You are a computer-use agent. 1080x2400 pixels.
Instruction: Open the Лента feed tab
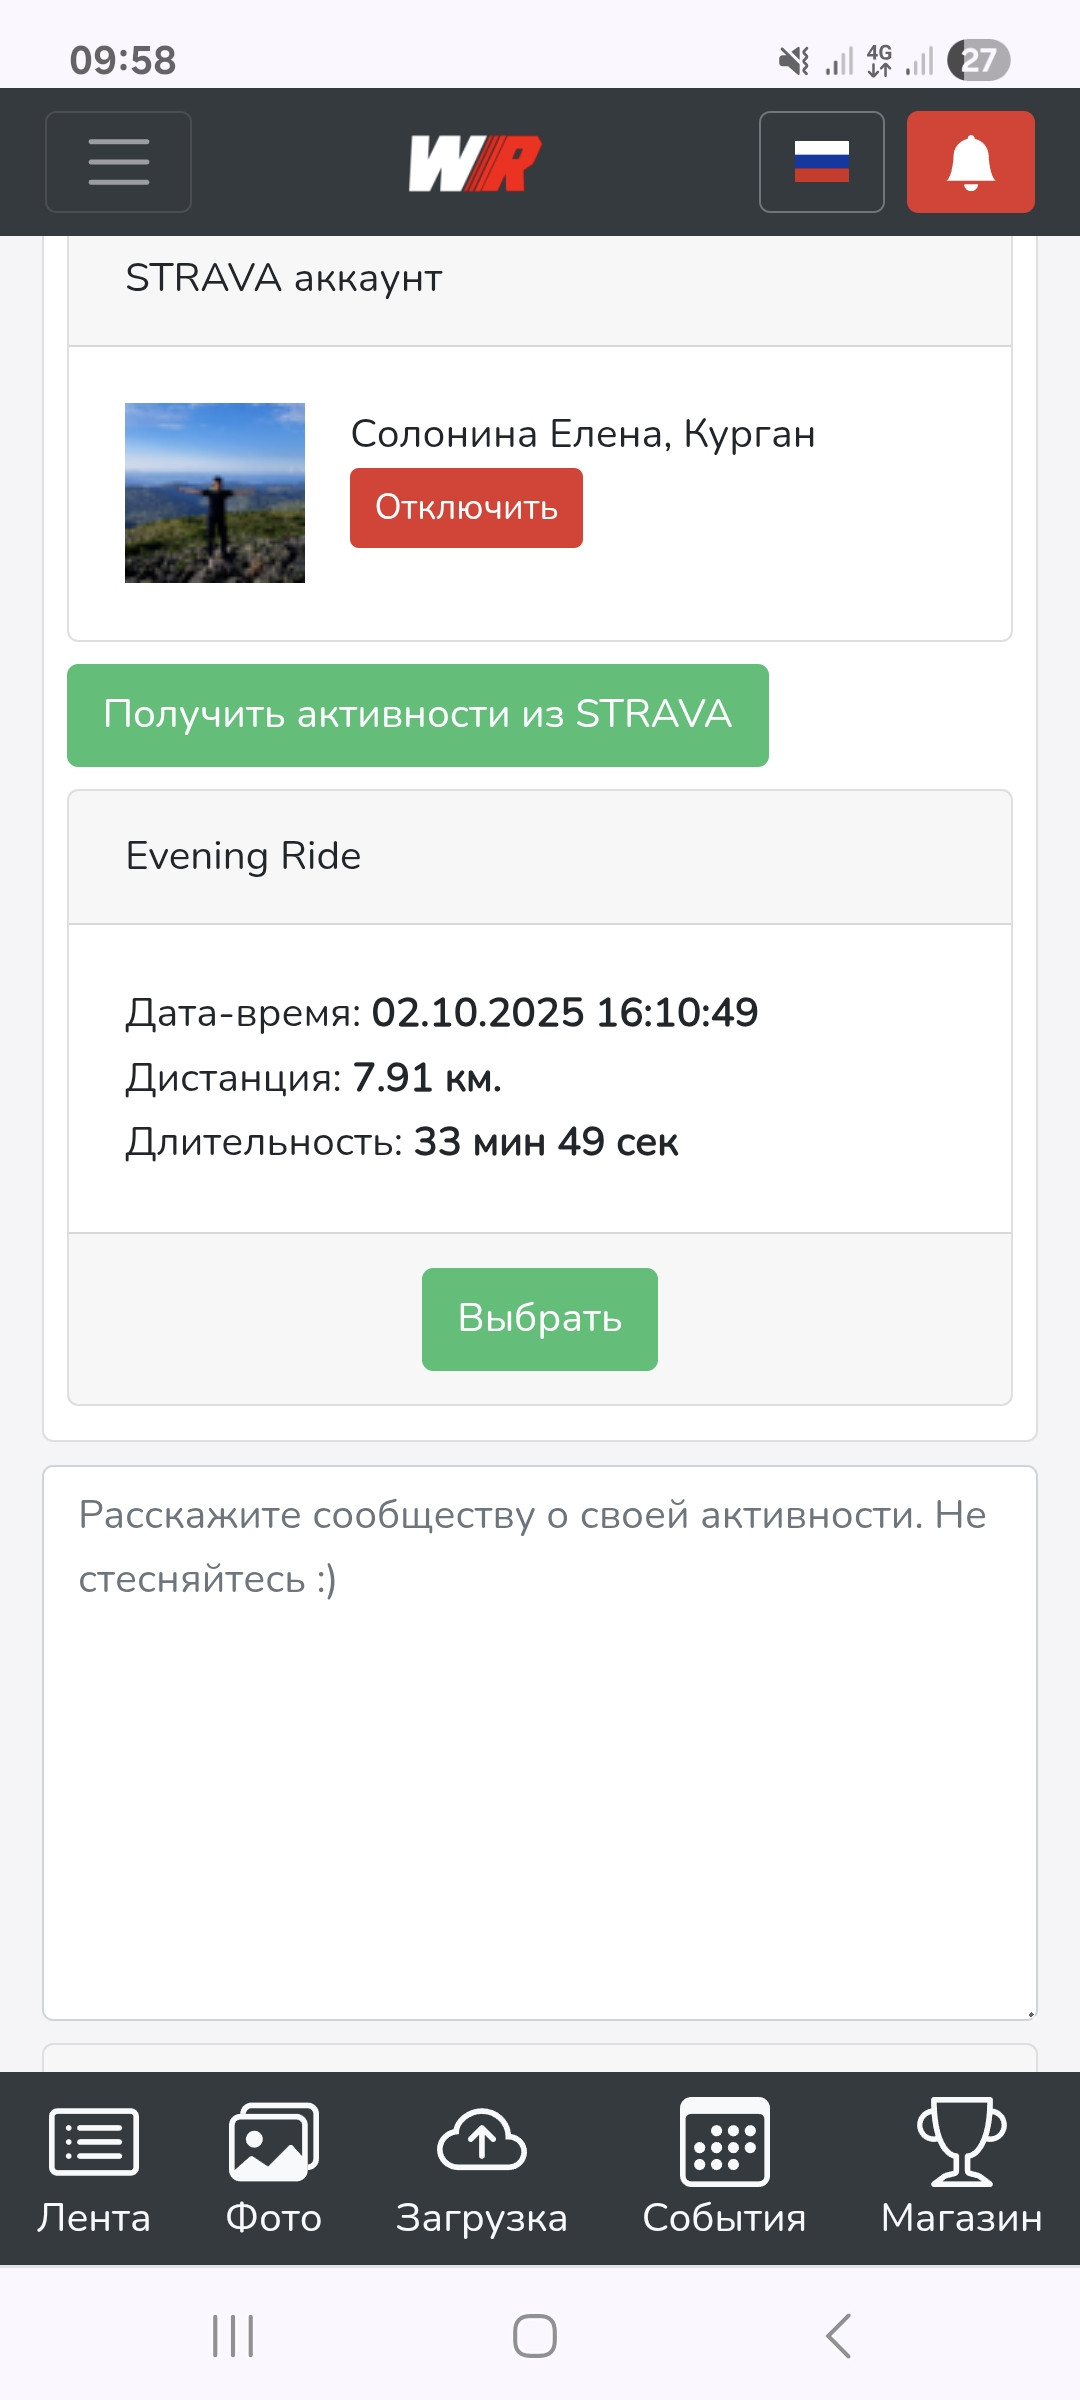coord(94,2168)
